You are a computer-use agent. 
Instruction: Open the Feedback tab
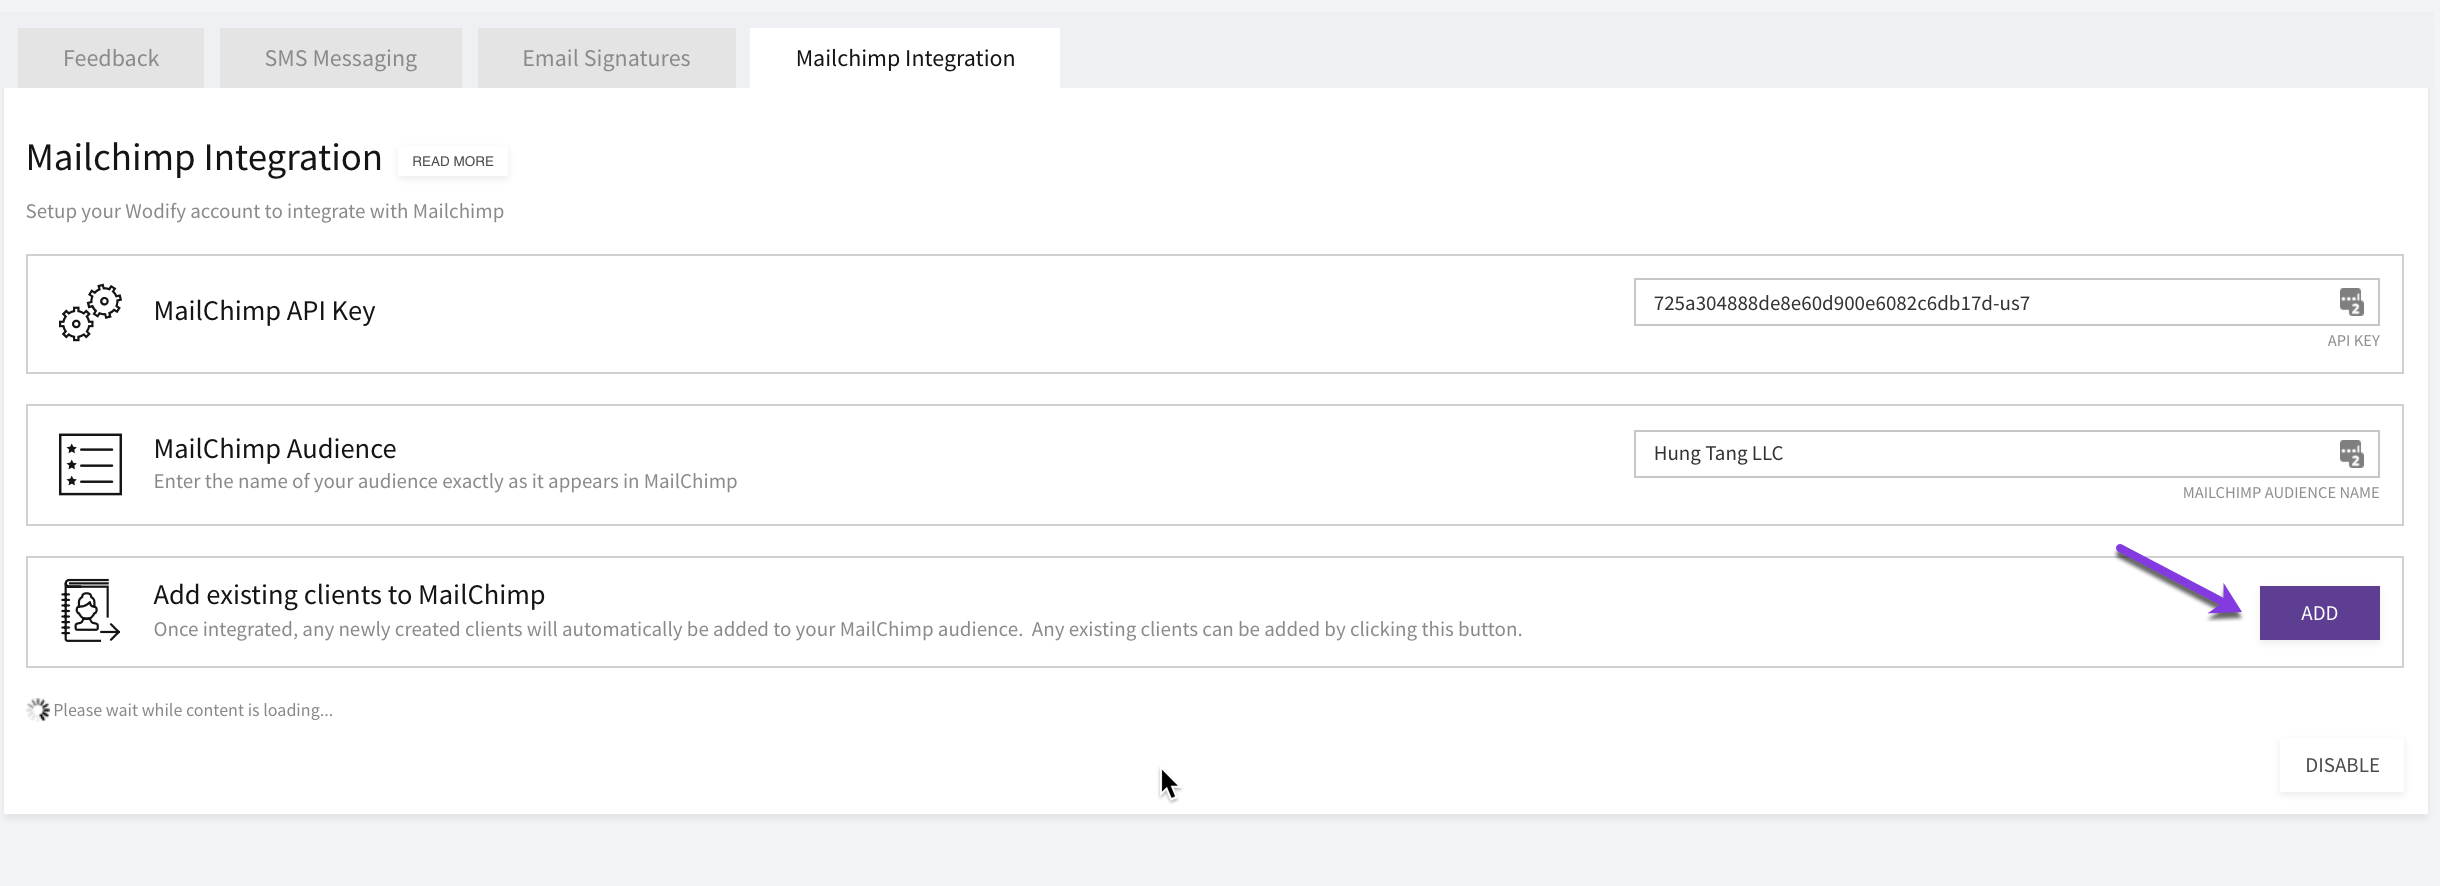point(111,58)
